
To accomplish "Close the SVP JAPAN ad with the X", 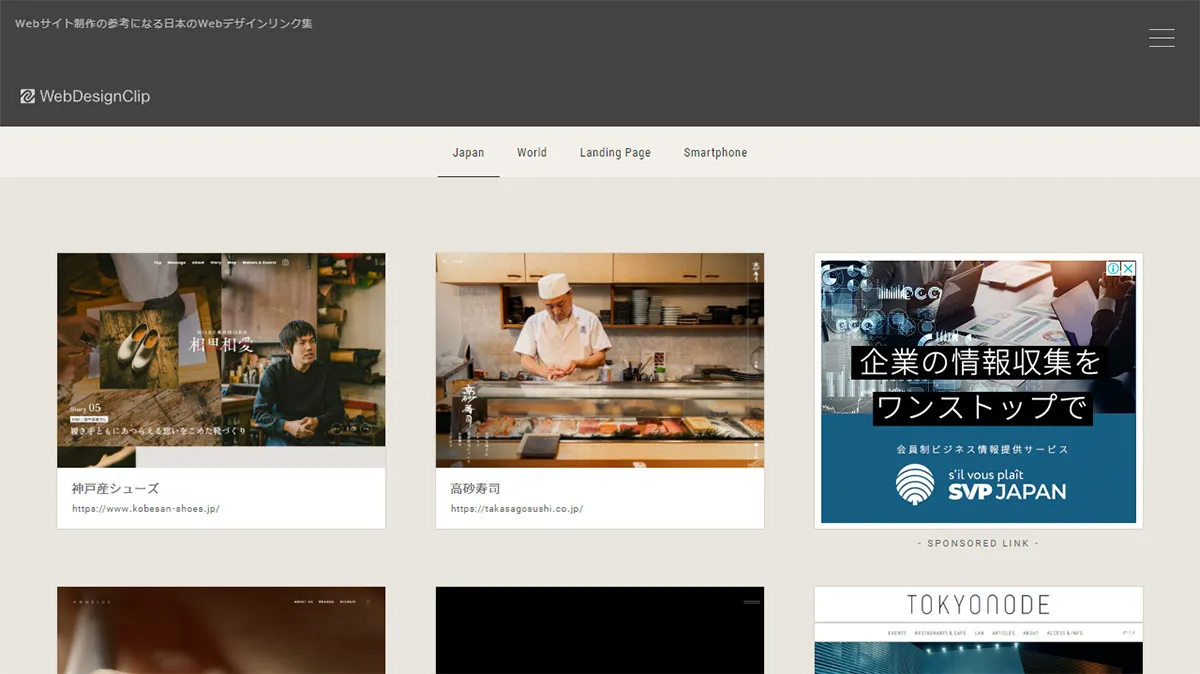I will pyautogui.click(x=1128, y=268).
